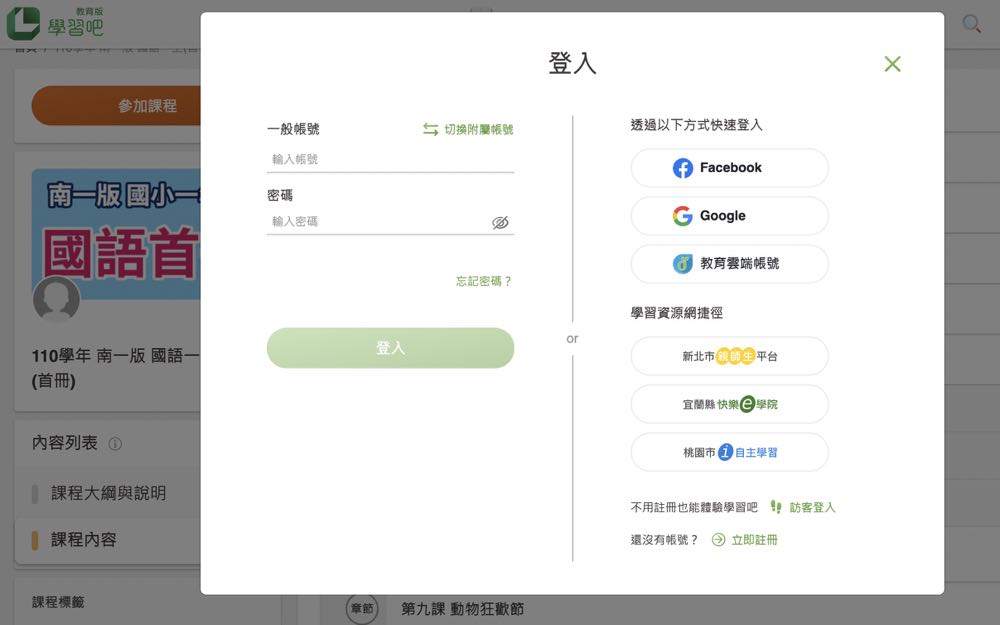Click the 忘記密碼 link
This screenshot has width=1000, height=625.
pyautogui.click(x=484, y=282)
